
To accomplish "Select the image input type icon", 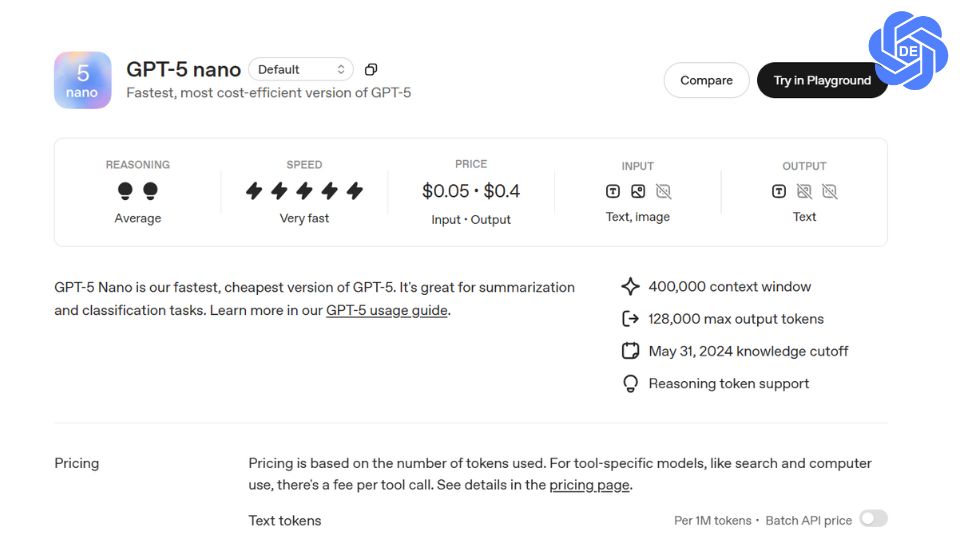I will pos(638,192).
